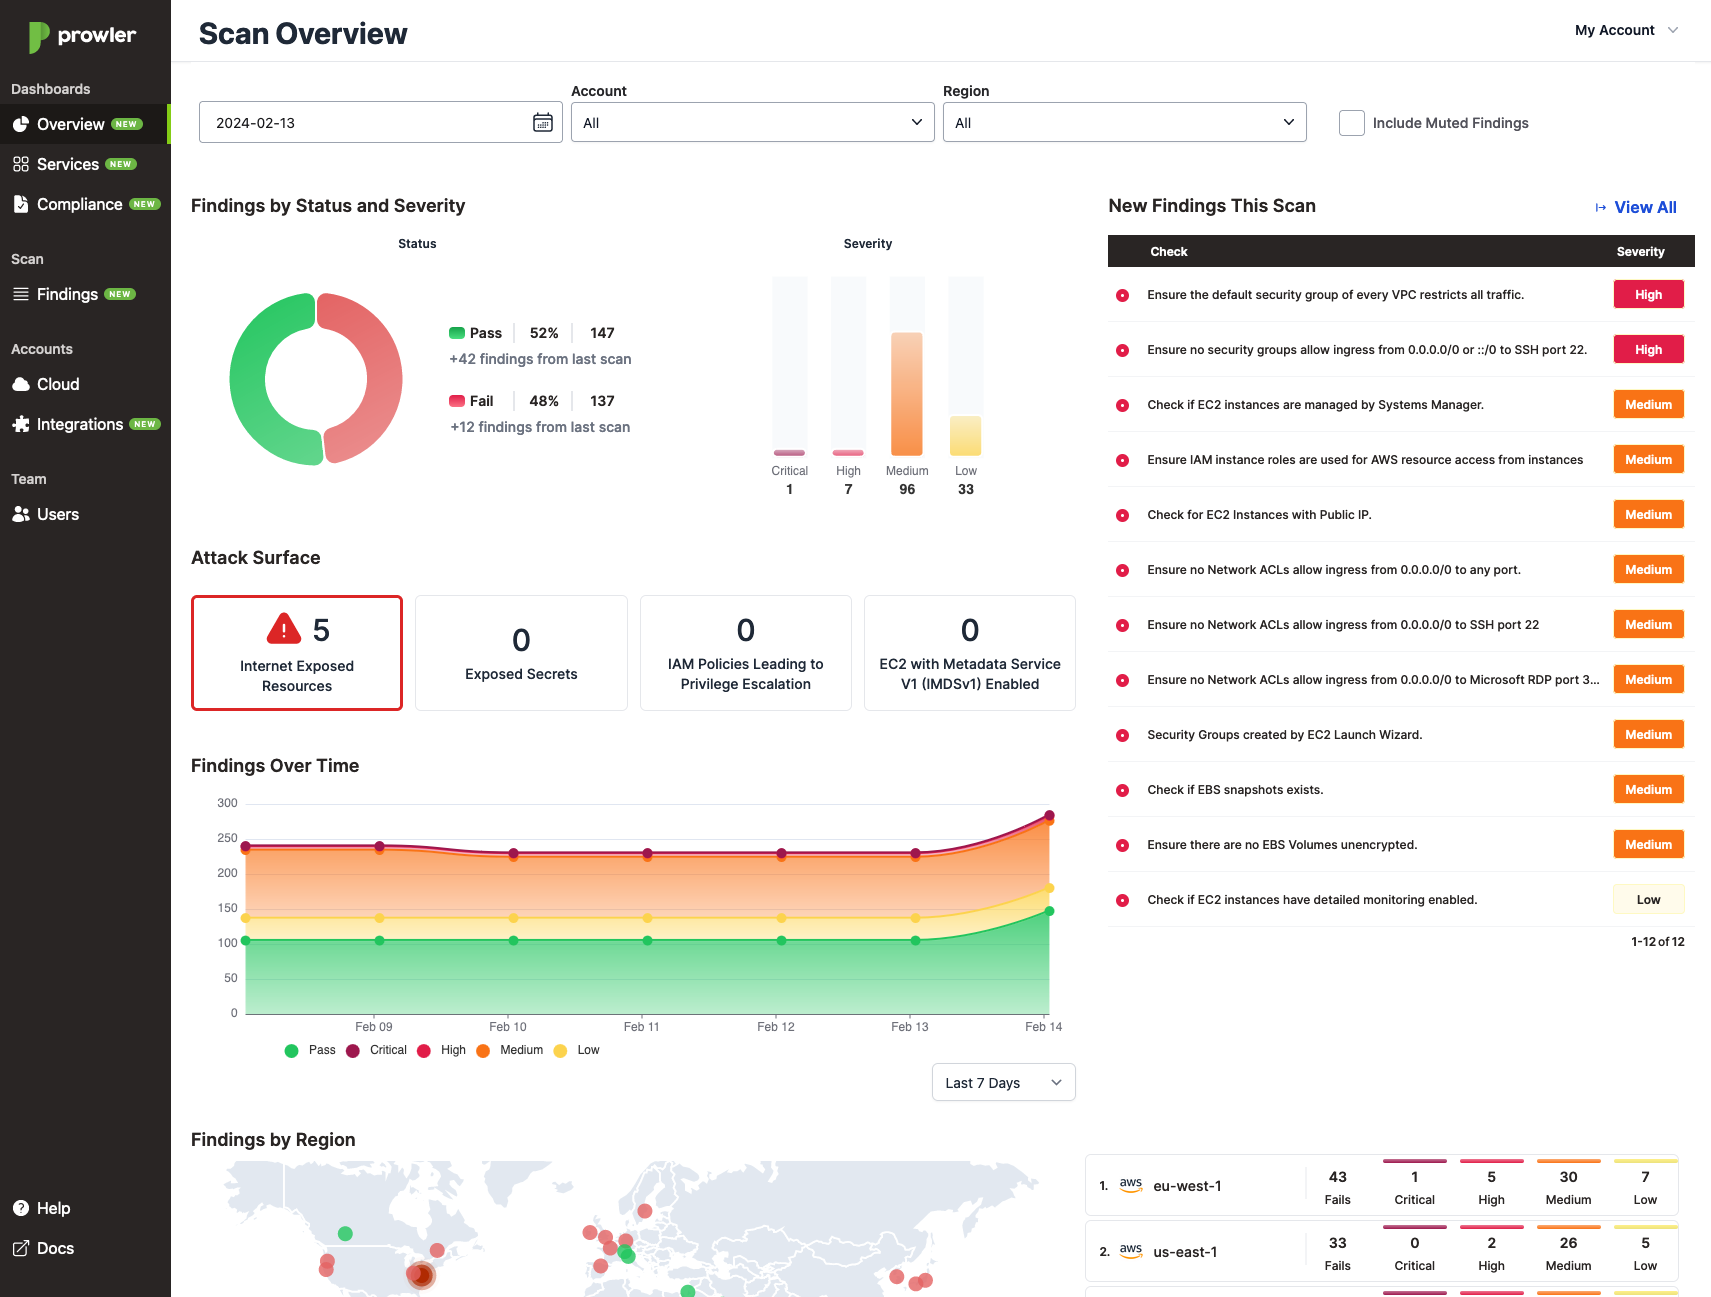Select the Internet Exposed Resources card
The height and width of the screenshot is (1297, 1711).
tap(296, 652)
